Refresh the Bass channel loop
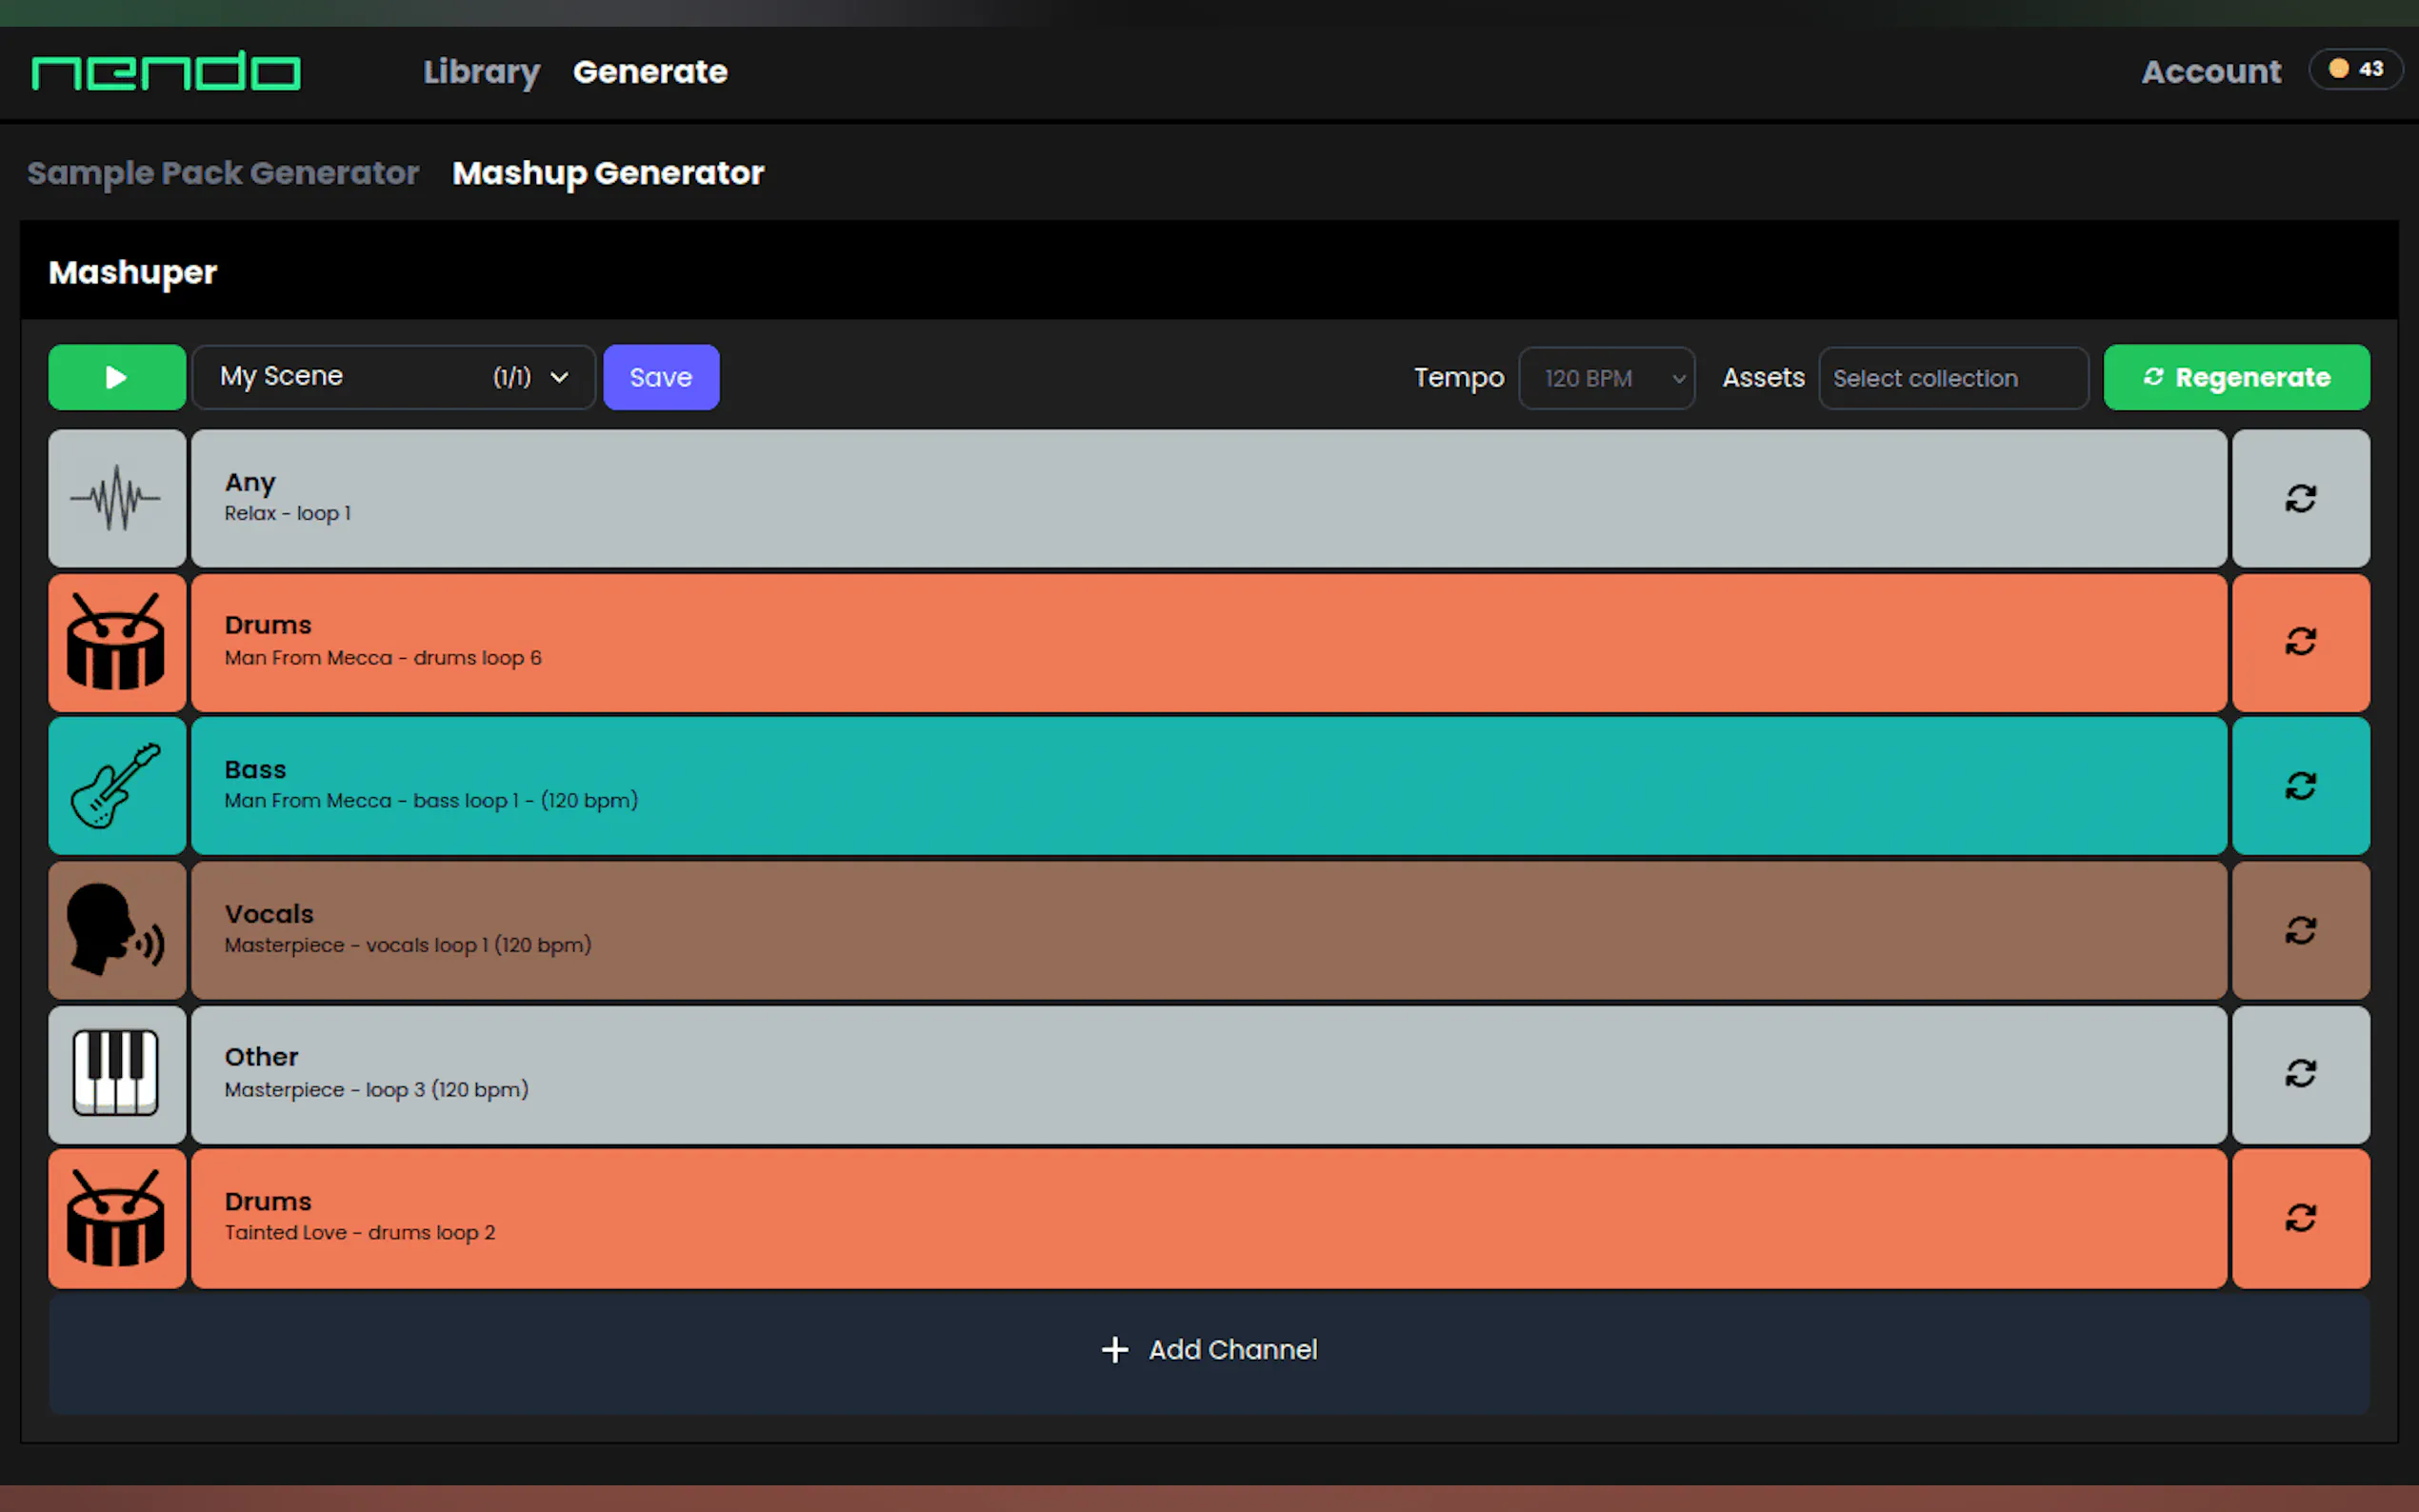This screenshot has width=2419, height=1512. 2300,786
